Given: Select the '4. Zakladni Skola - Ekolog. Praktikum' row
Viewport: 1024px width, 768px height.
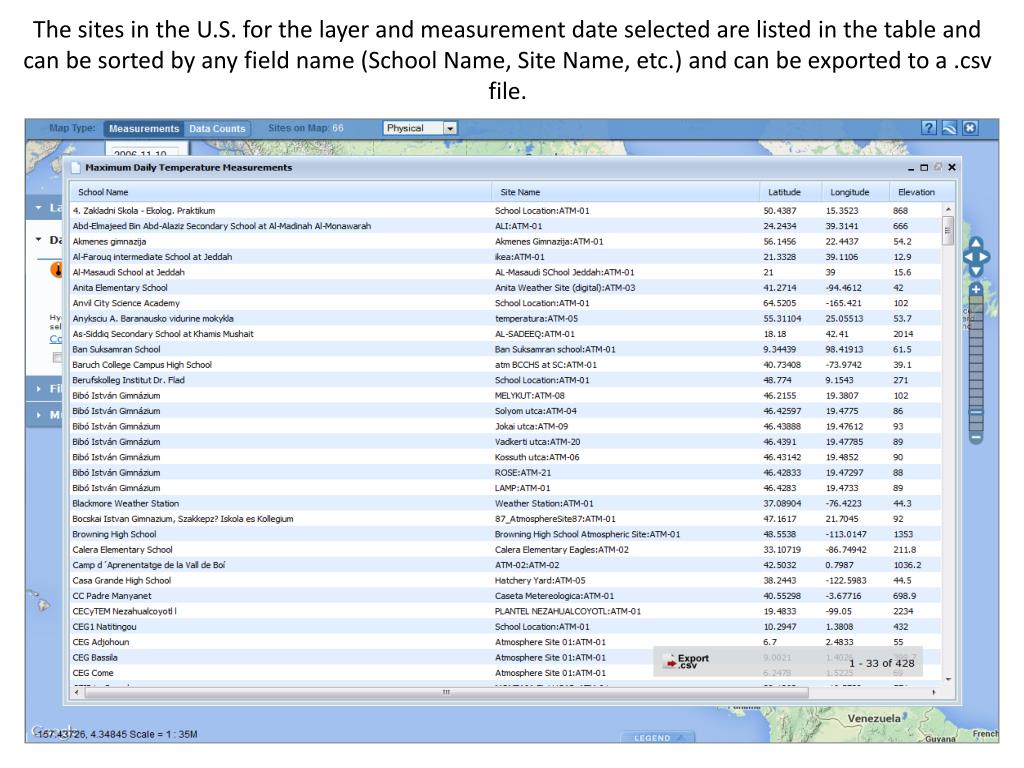Looking at the screenshot, I should click(505, 210).
